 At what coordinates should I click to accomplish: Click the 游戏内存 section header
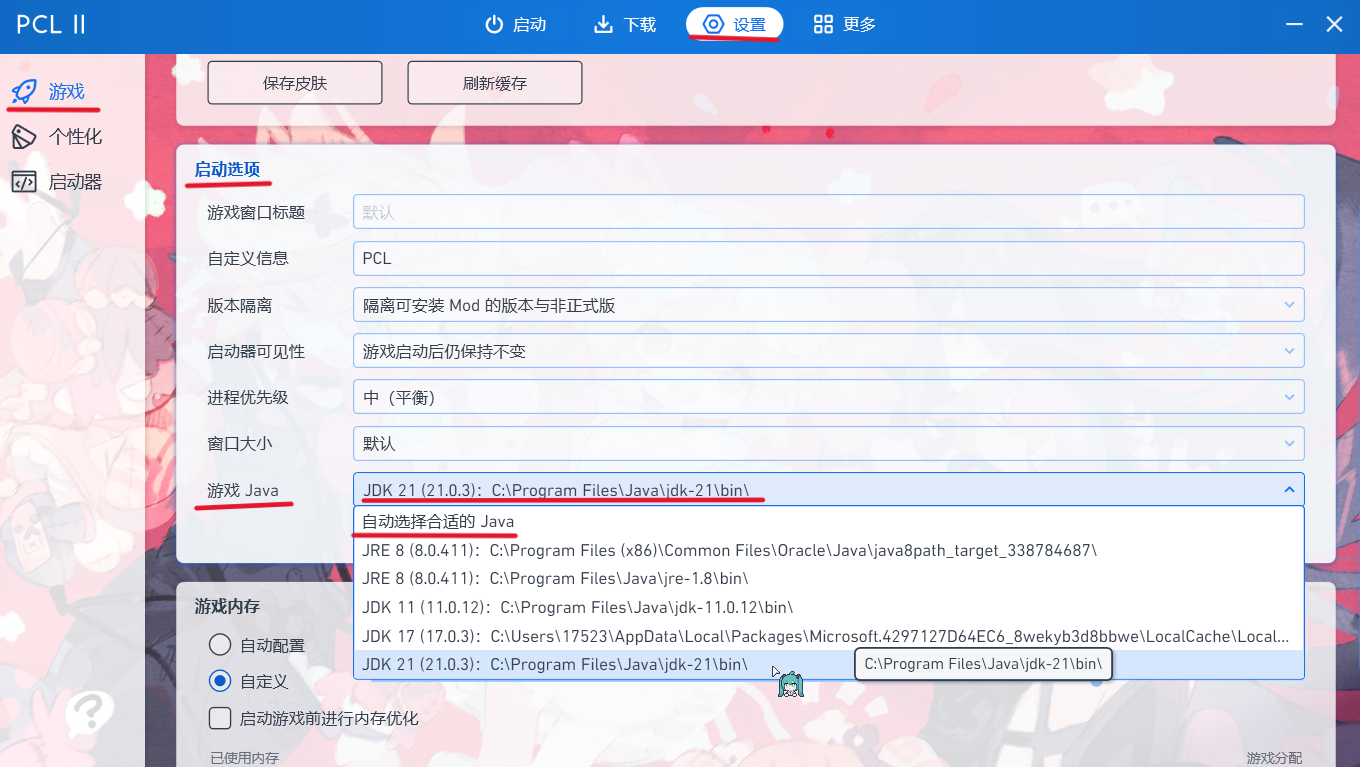click(227, 606)
